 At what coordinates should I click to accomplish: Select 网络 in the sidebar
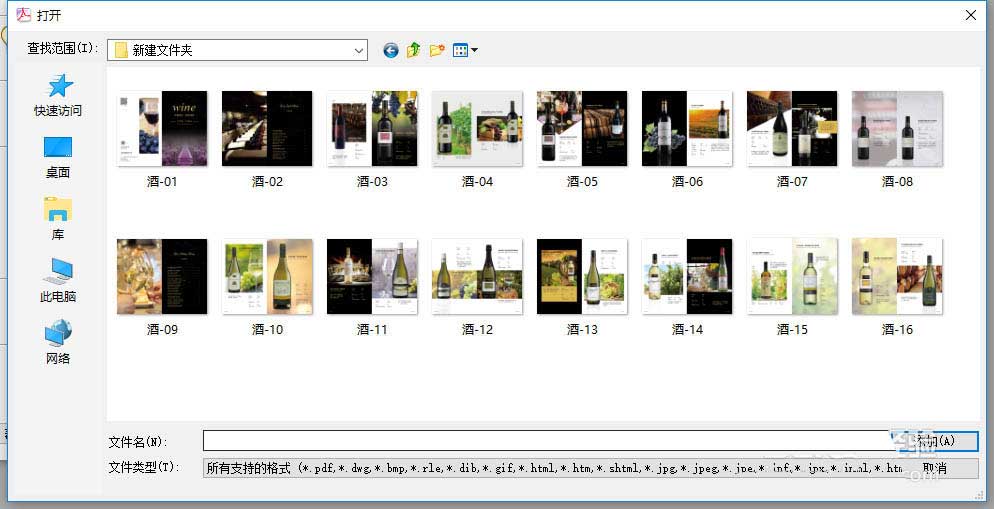pyautogui.click(x=58, y=343)
